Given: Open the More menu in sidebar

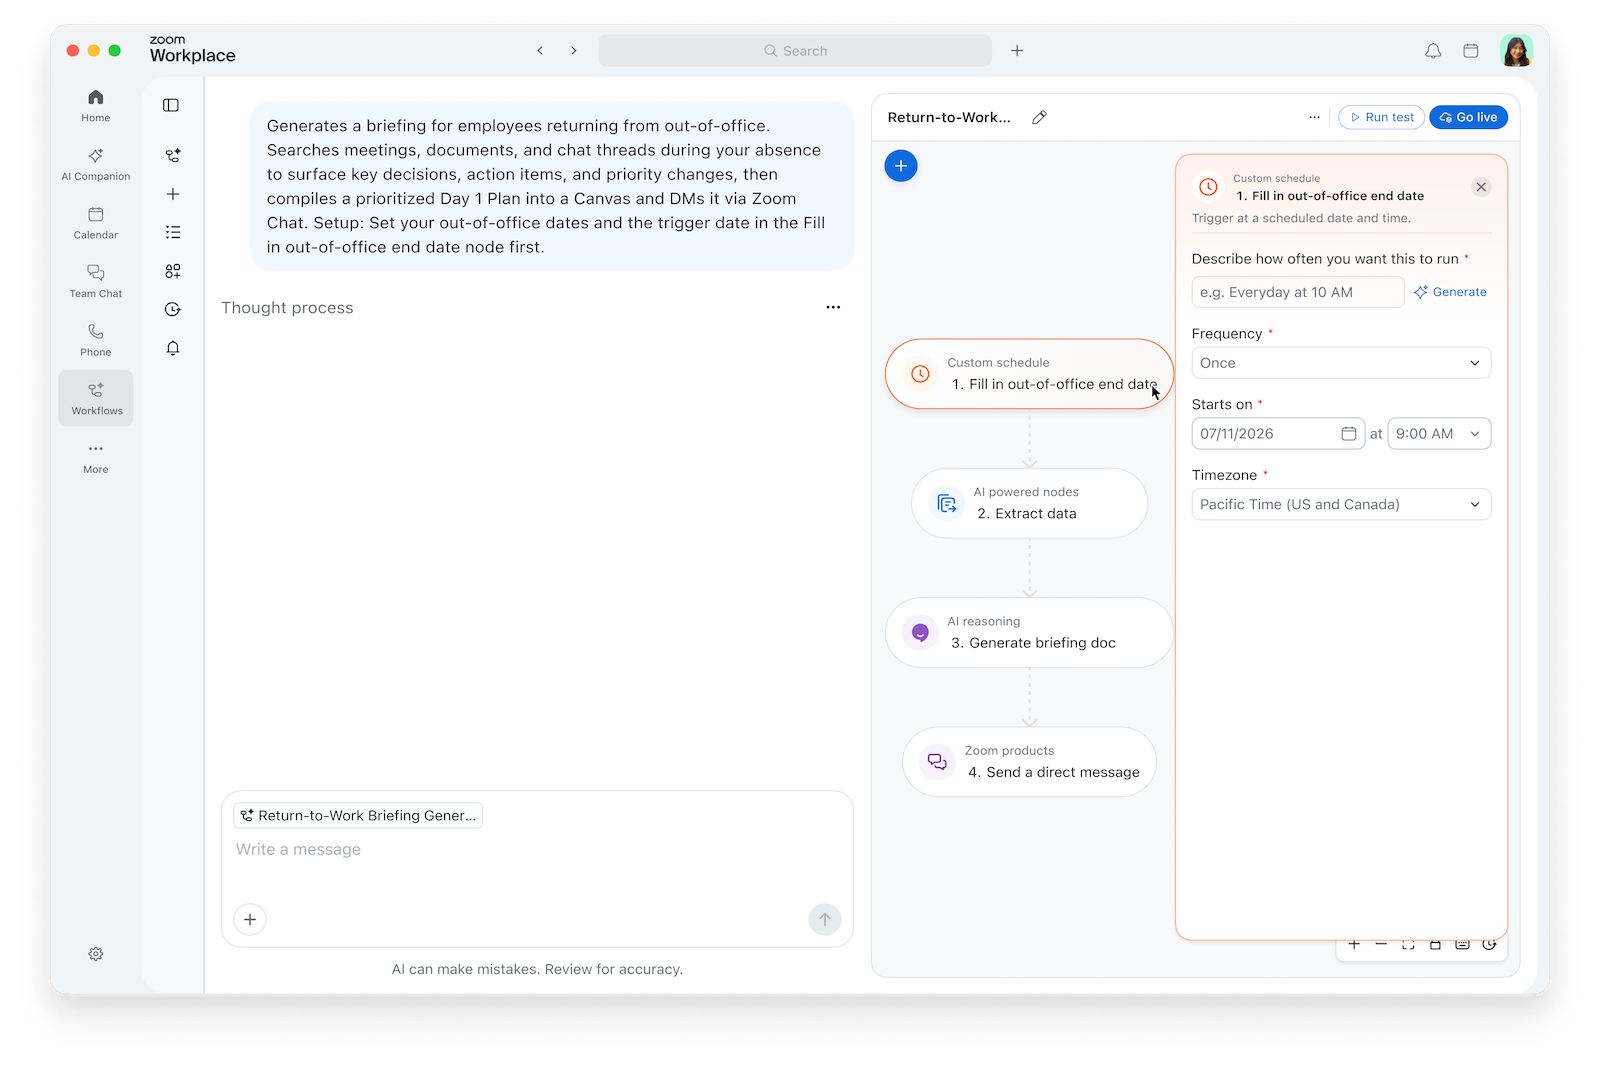Looking at the screenshot, I should [x=95, y=457].
